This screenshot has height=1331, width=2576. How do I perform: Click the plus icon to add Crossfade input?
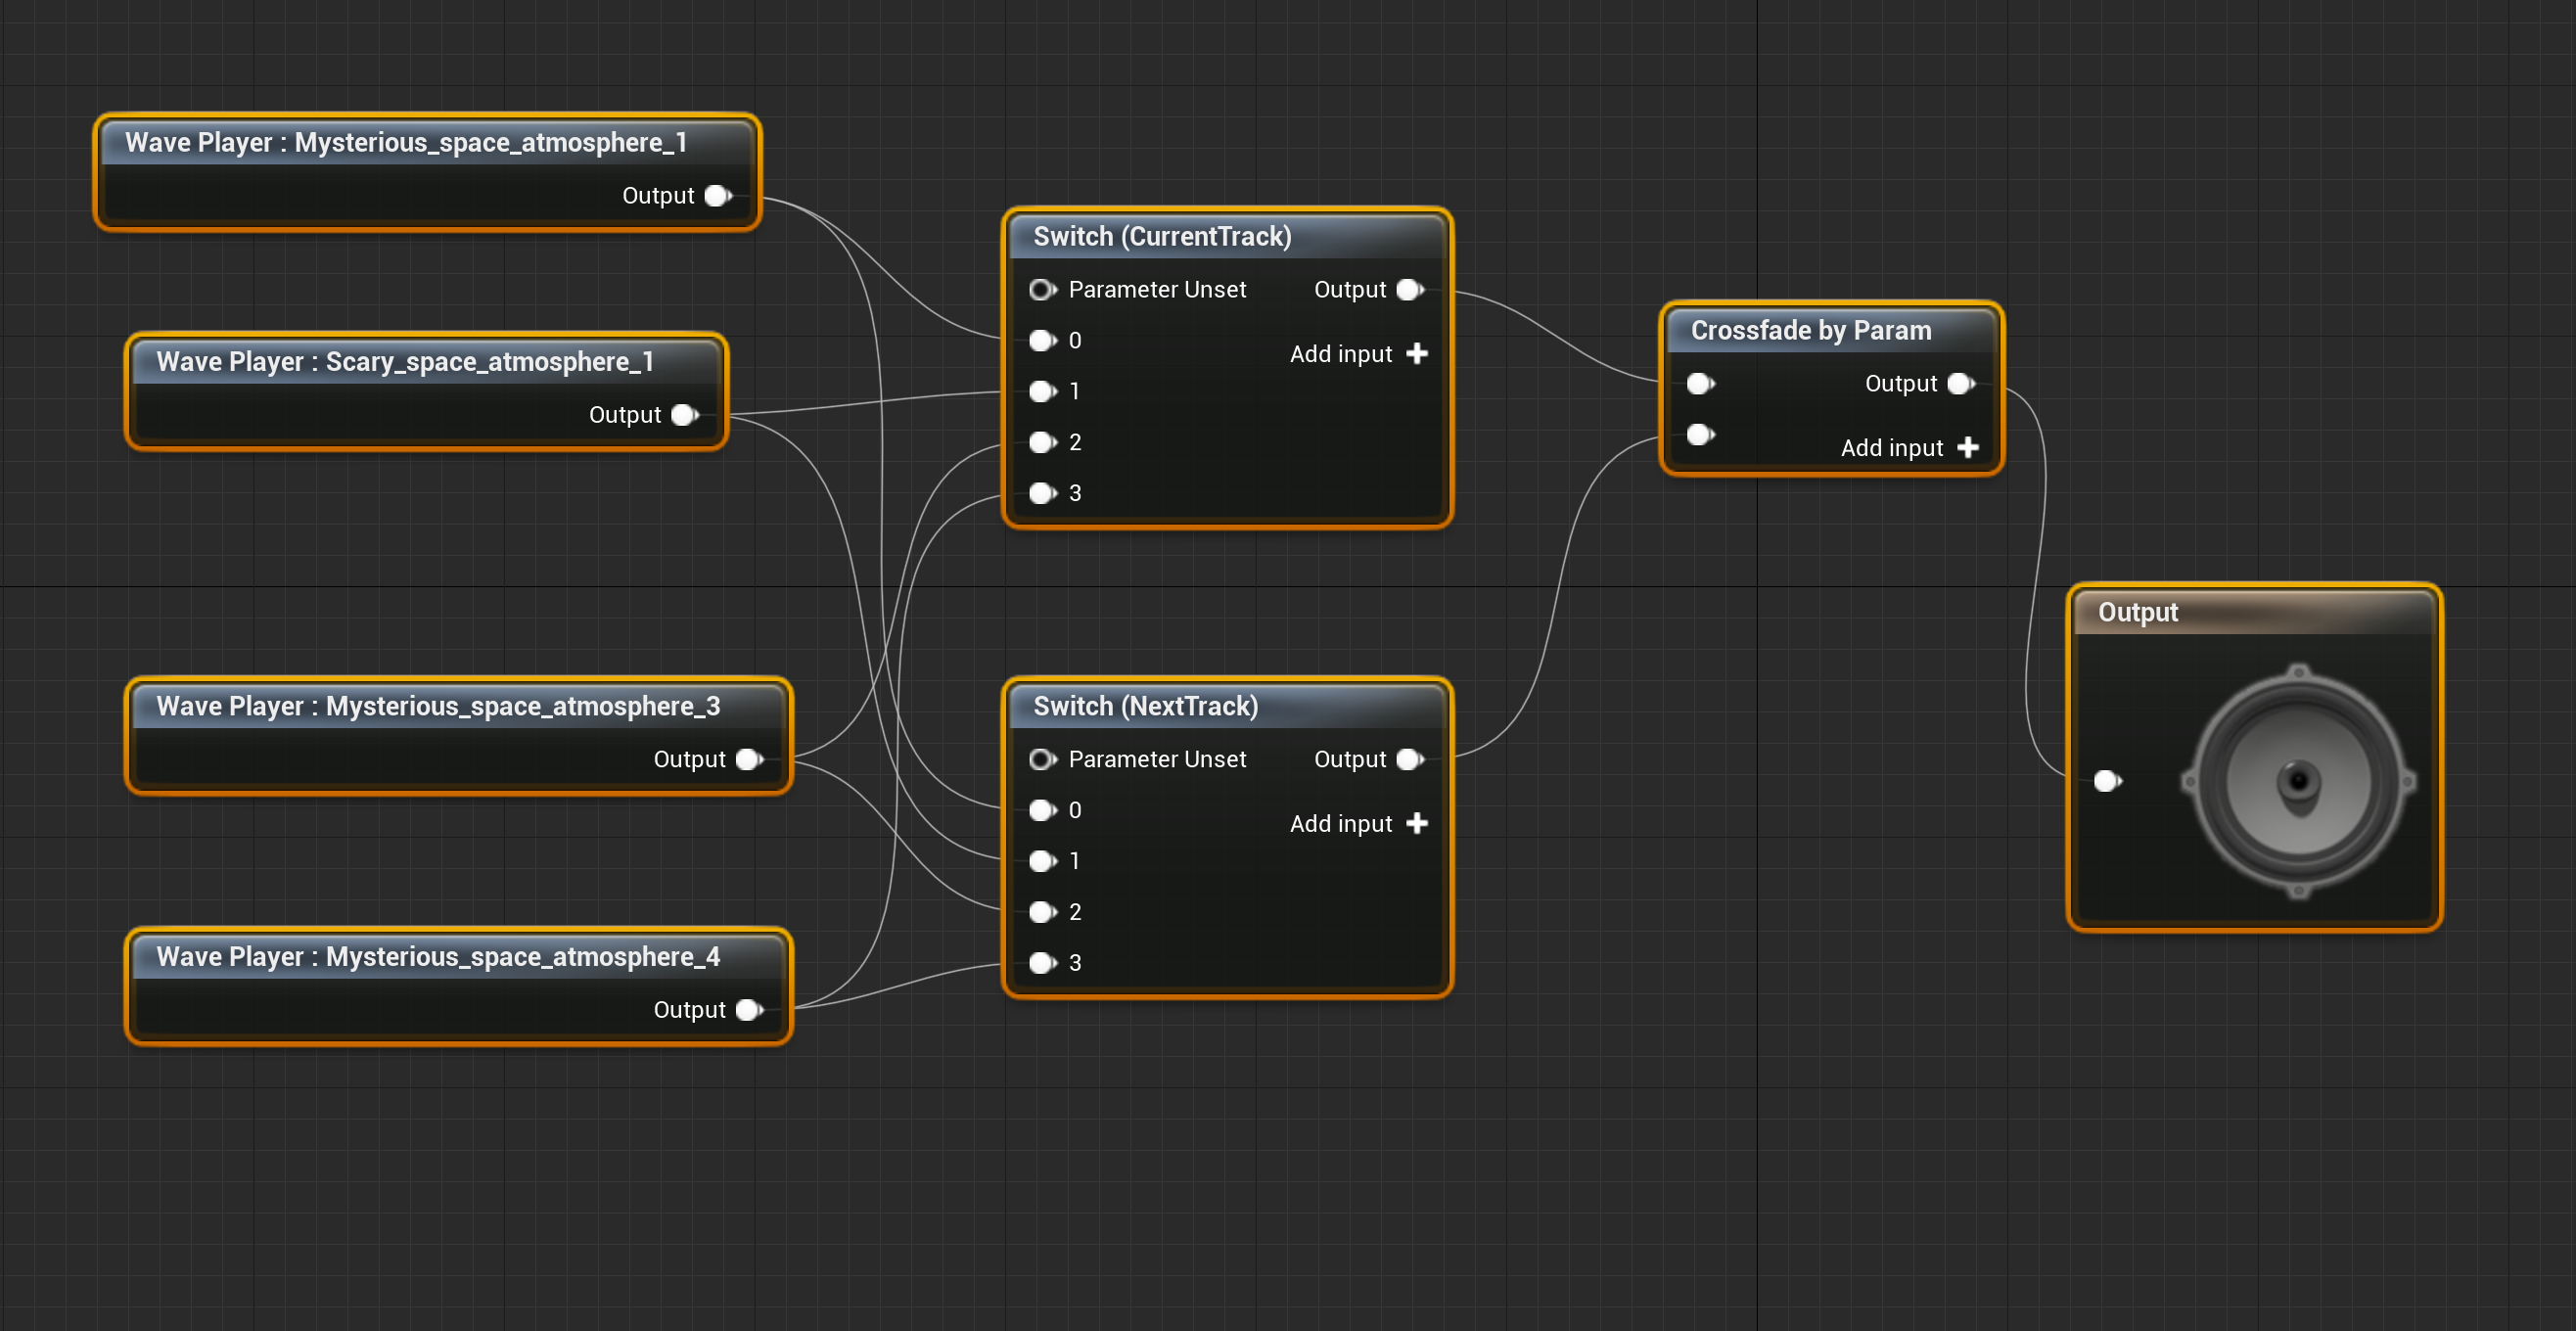pyautogui.click(x=1968, y=447)
